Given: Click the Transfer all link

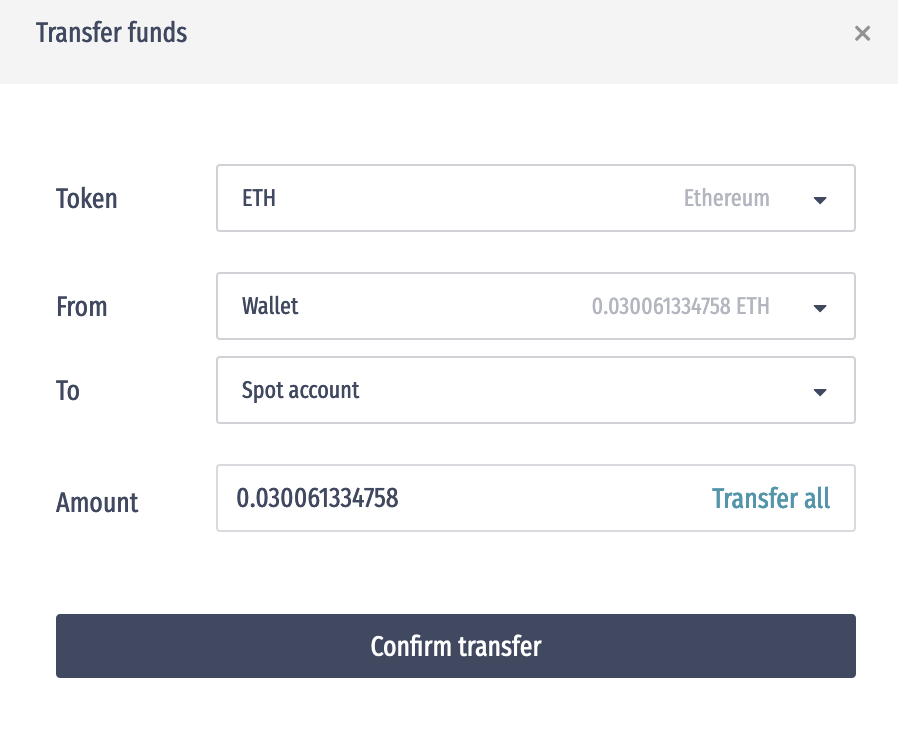Looking at the screenshot, I should tap(771, 498).
